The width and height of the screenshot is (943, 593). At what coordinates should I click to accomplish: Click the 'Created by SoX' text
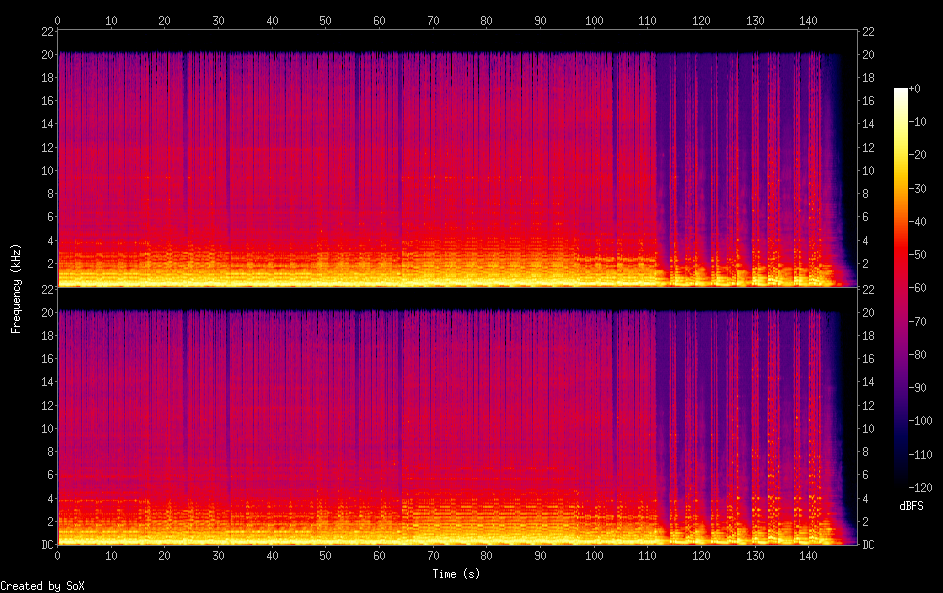point(42,586)
